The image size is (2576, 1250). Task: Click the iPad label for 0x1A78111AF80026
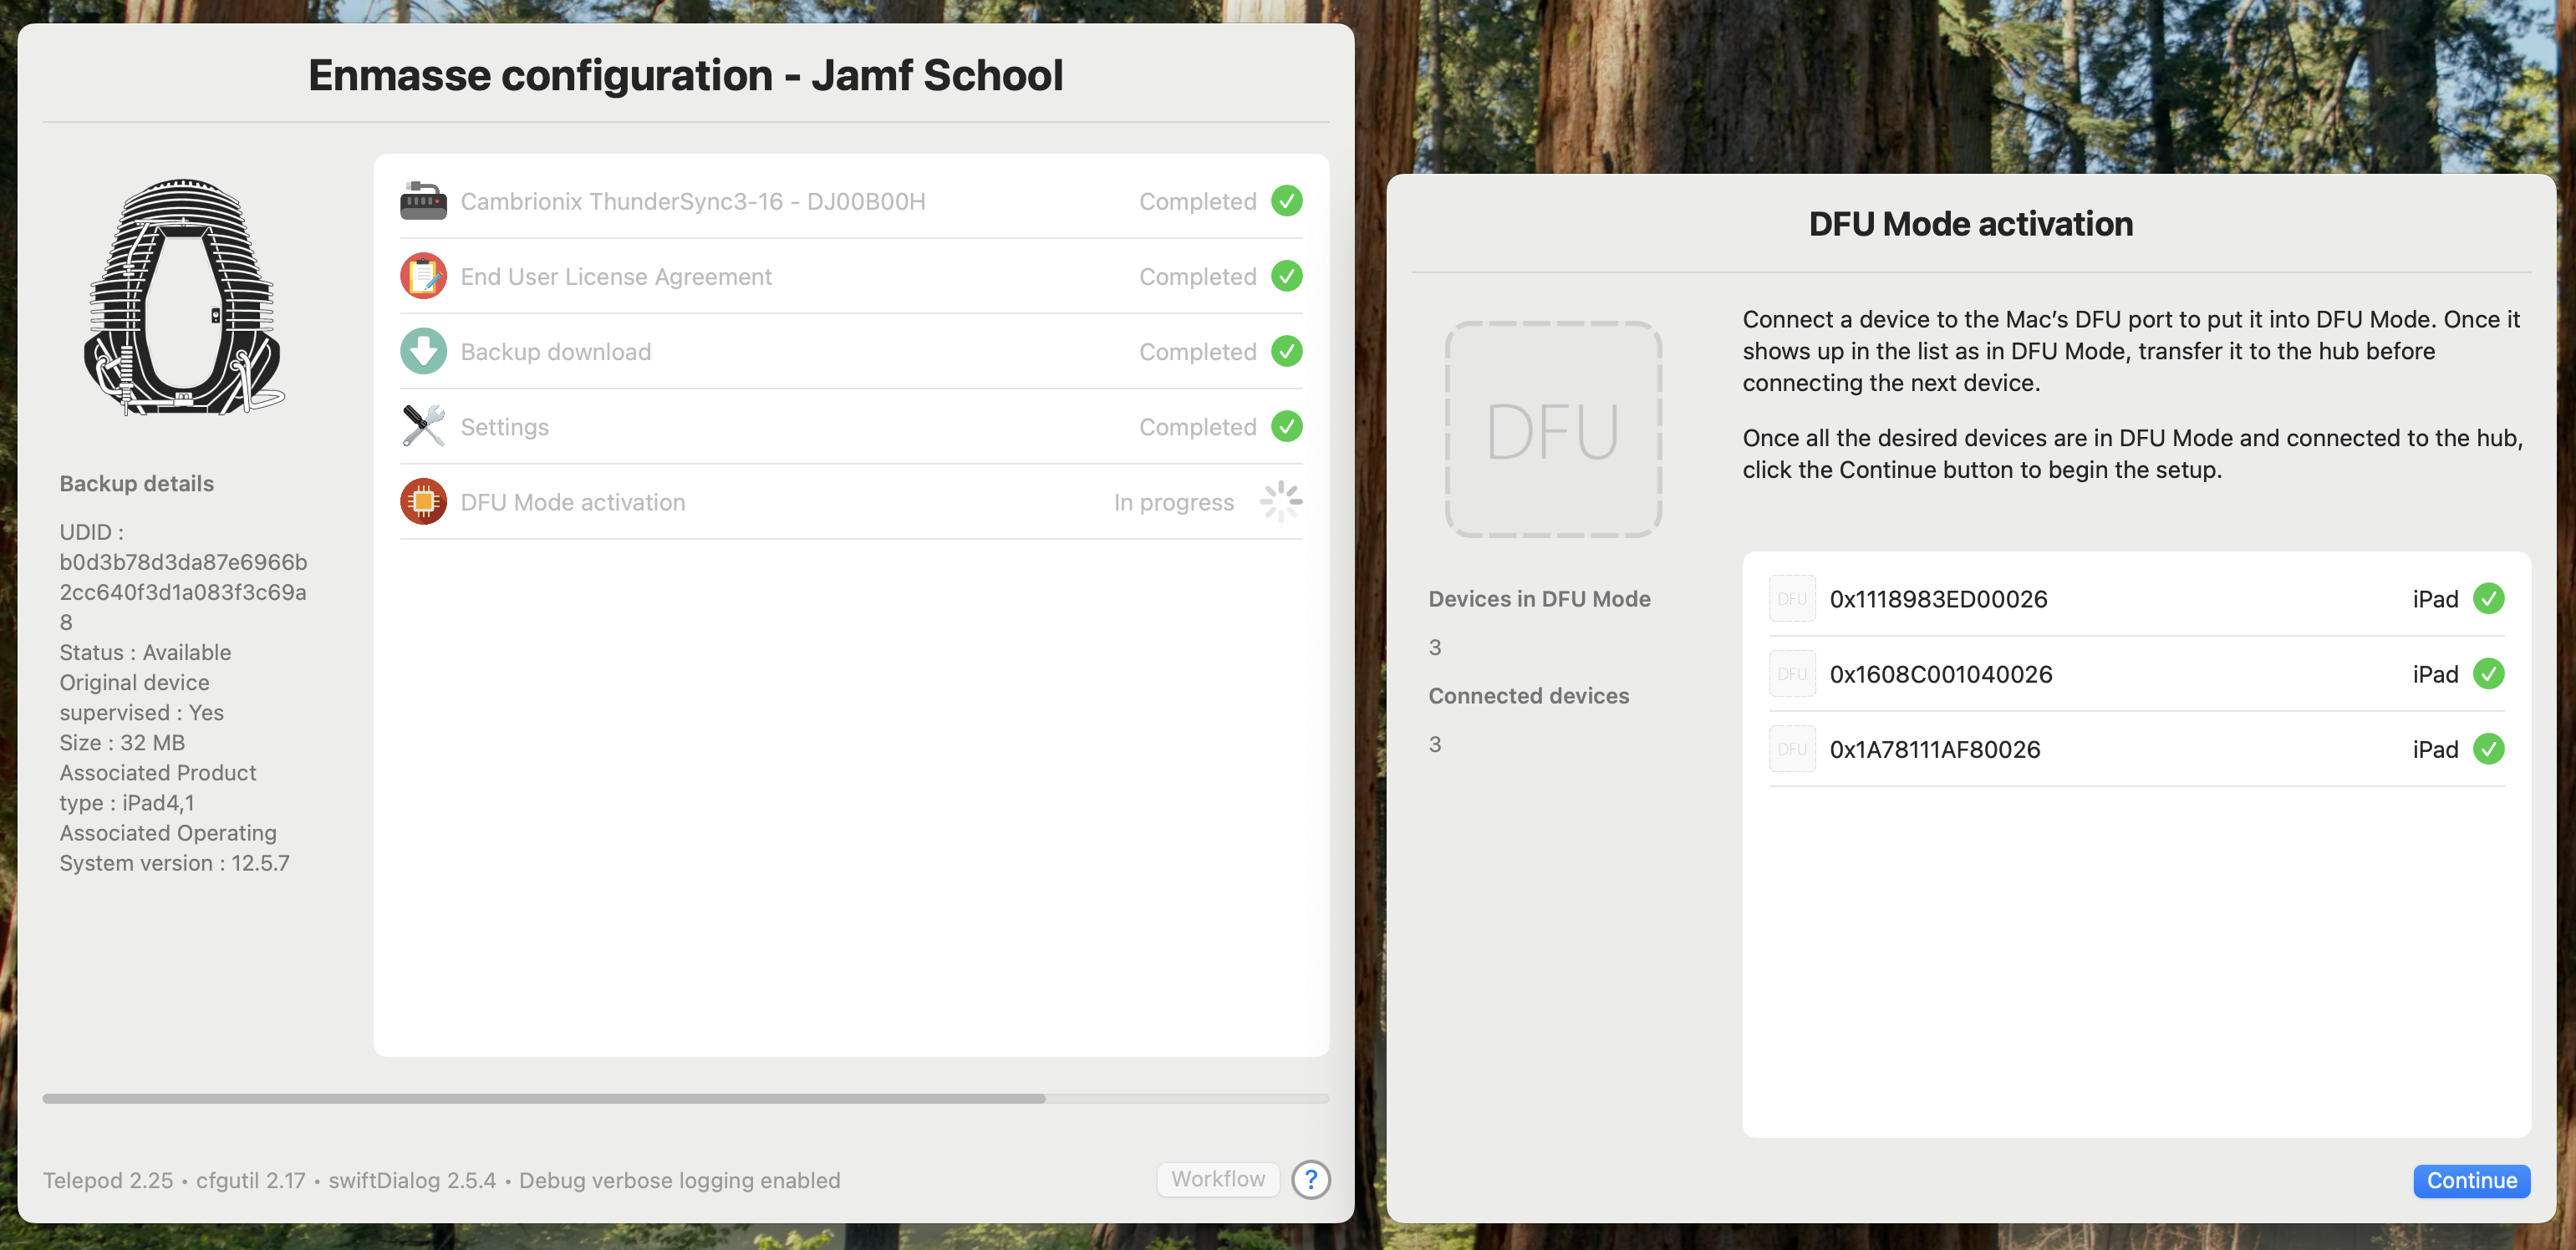[2434, 749]
